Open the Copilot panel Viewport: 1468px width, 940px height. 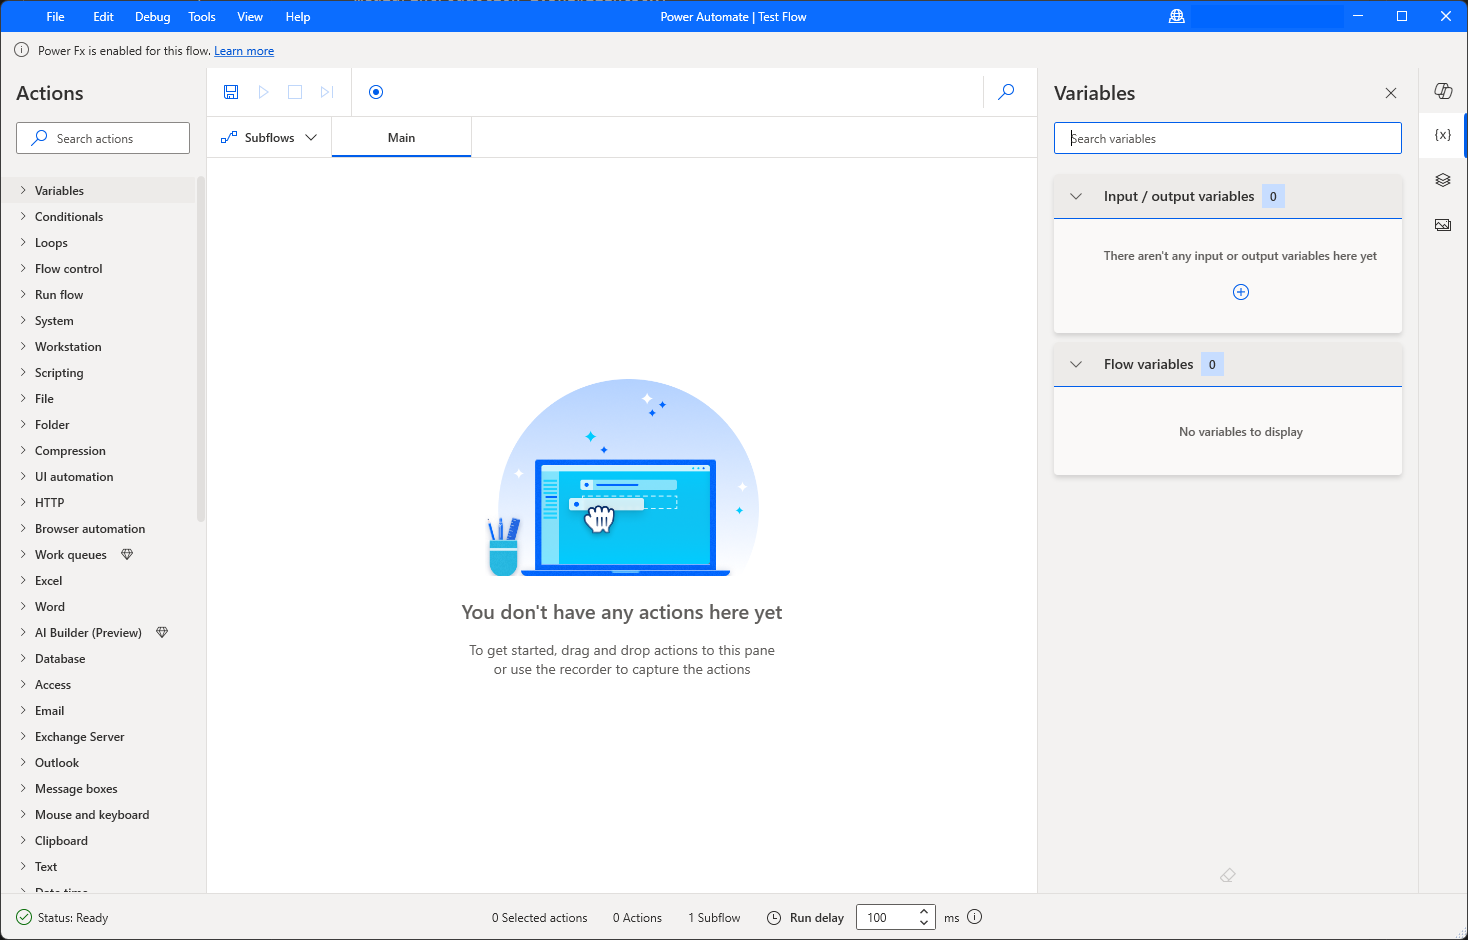pyautogui.click(x=1442, y=91)
